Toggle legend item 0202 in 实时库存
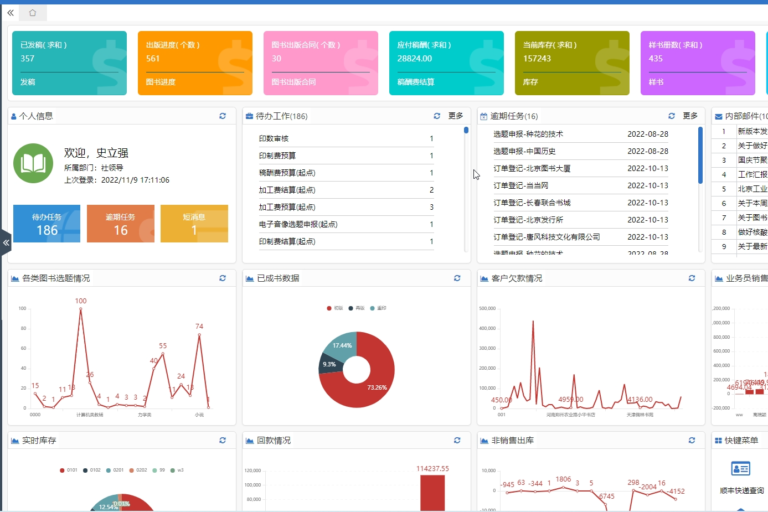The image size is (768, 512). pos(138,470)
